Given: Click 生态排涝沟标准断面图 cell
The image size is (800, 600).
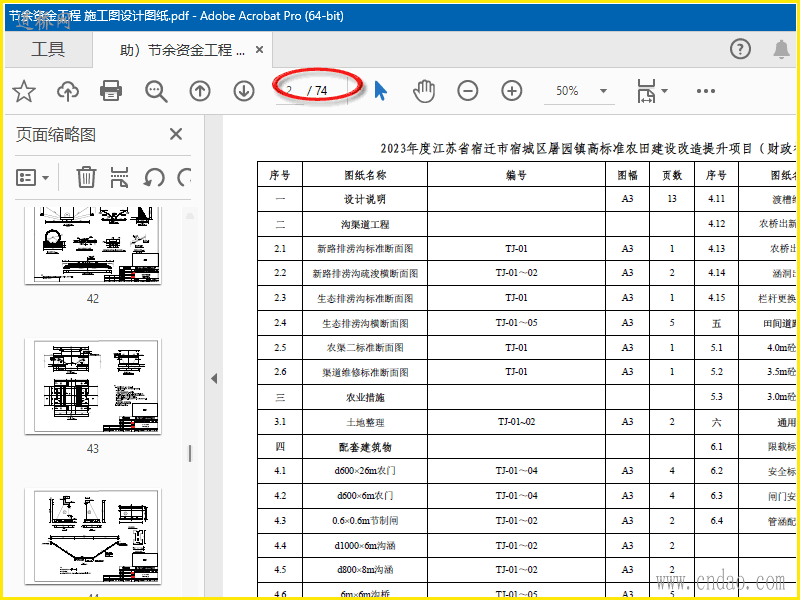Looking at the screenshot, I should click(365, 298).
